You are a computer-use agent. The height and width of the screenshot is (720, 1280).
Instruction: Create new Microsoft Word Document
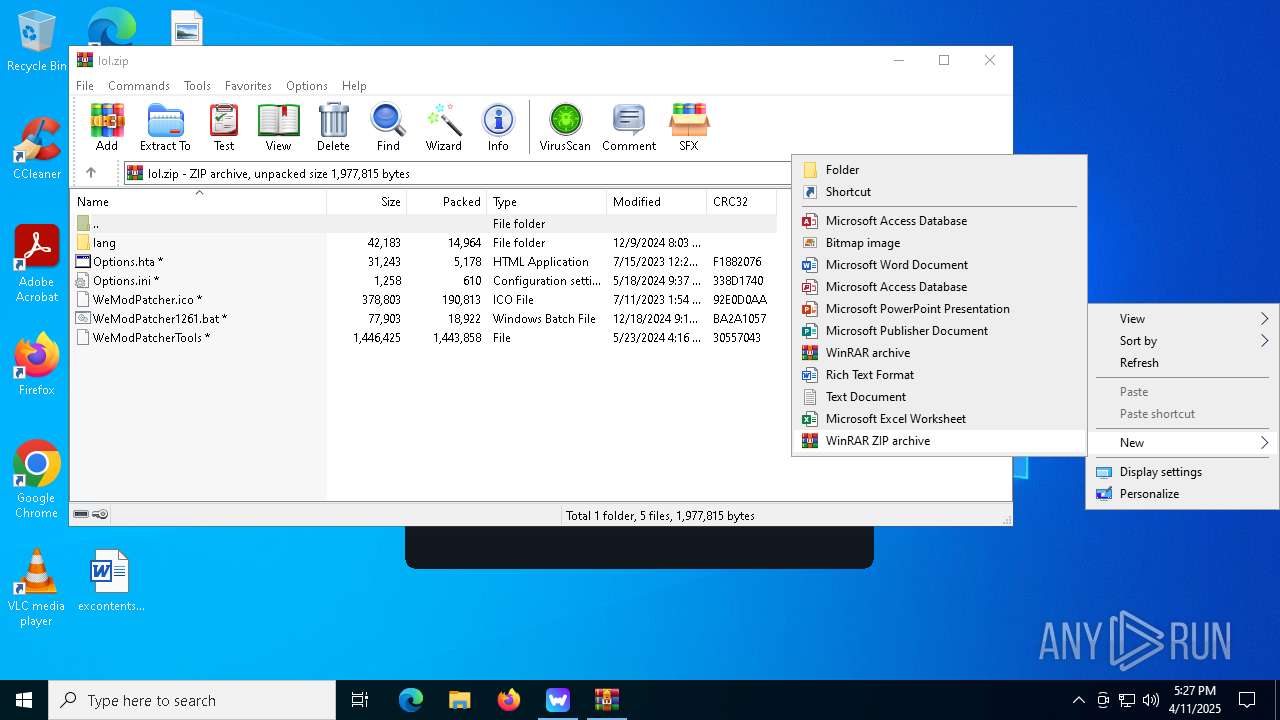(x=939, y=265)
